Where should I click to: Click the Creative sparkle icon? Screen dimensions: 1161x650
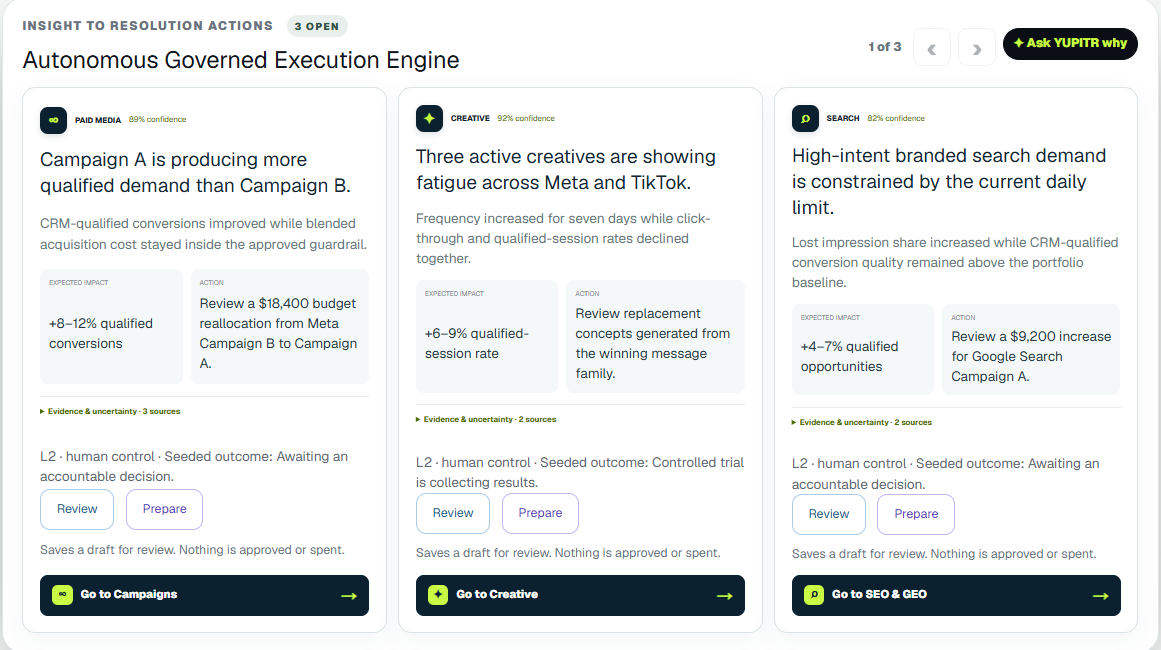coord(429,118)
